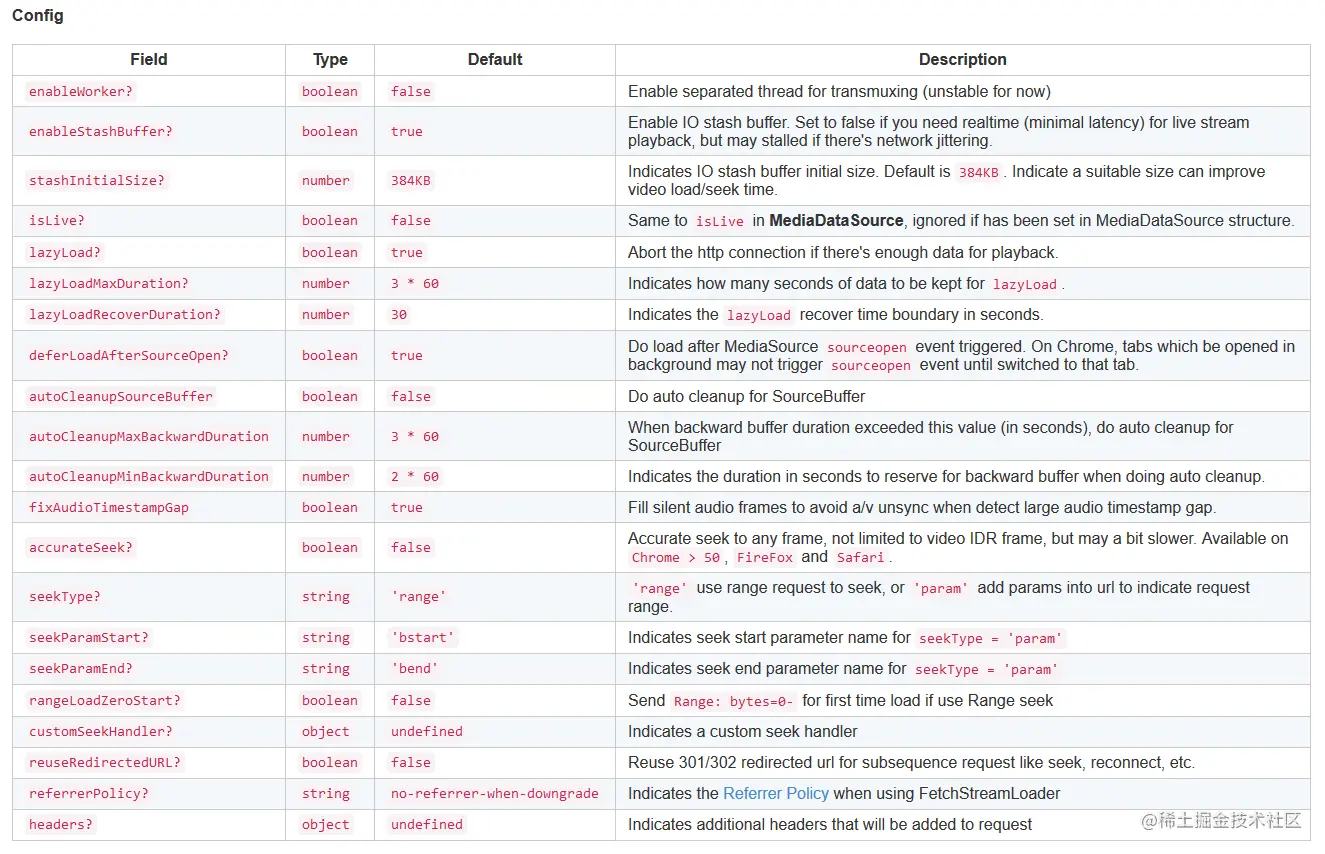This screenshot has width=1325, height=854.
Task: Click the Type column header
Action: [330, 60]
